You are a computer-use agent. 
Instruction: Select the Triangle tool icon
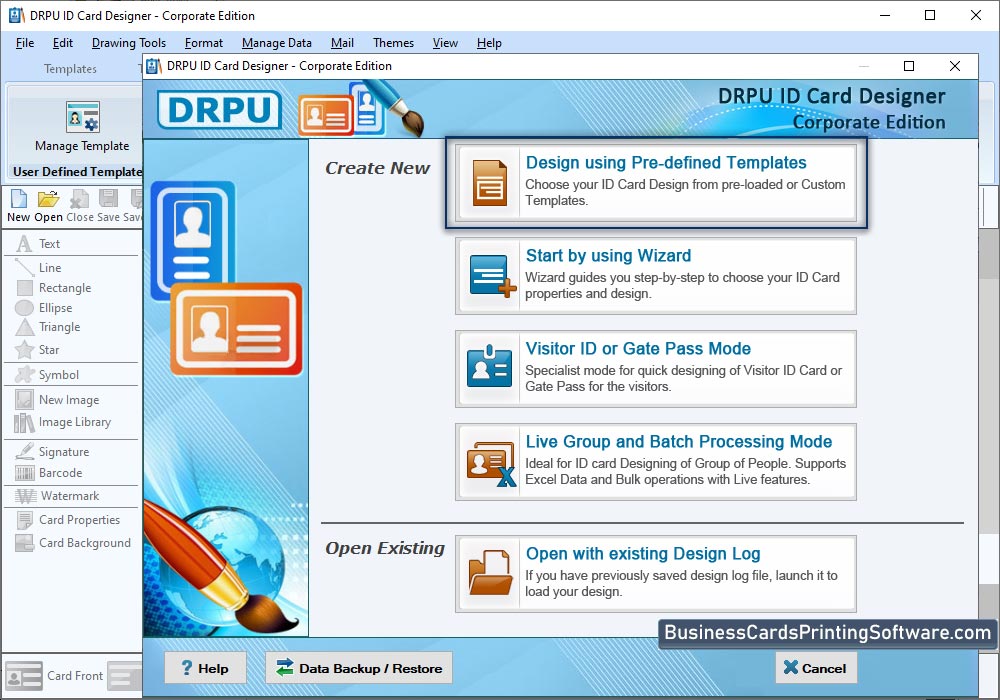tap(24, 327)
